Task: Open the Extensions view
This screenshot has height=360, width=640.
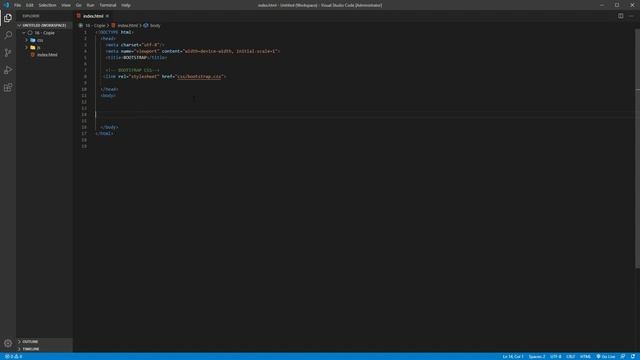Action: pos(8,88)
